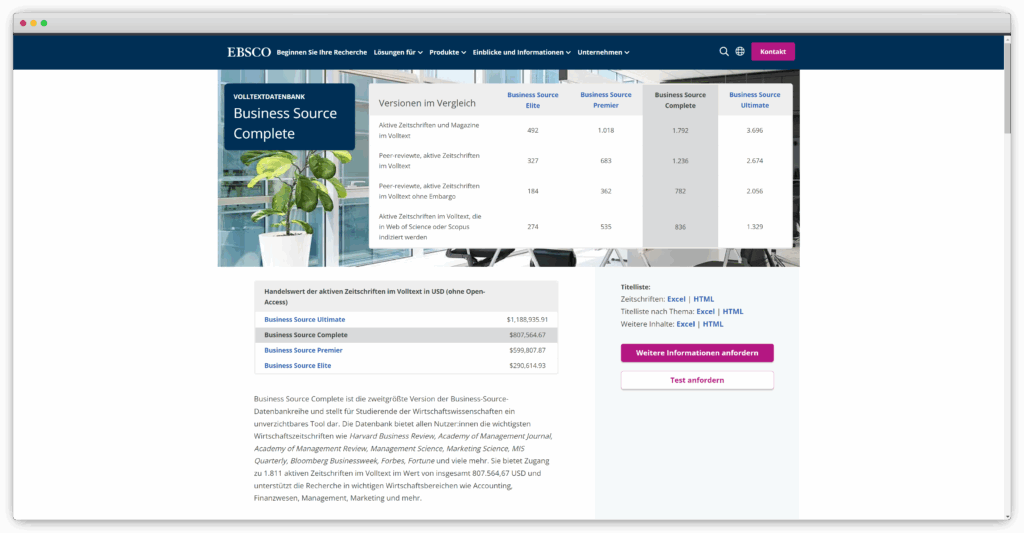Open Business Source Ultimate column header link
This screenshot has width=1024, height=533.
(x=754, y=100)
